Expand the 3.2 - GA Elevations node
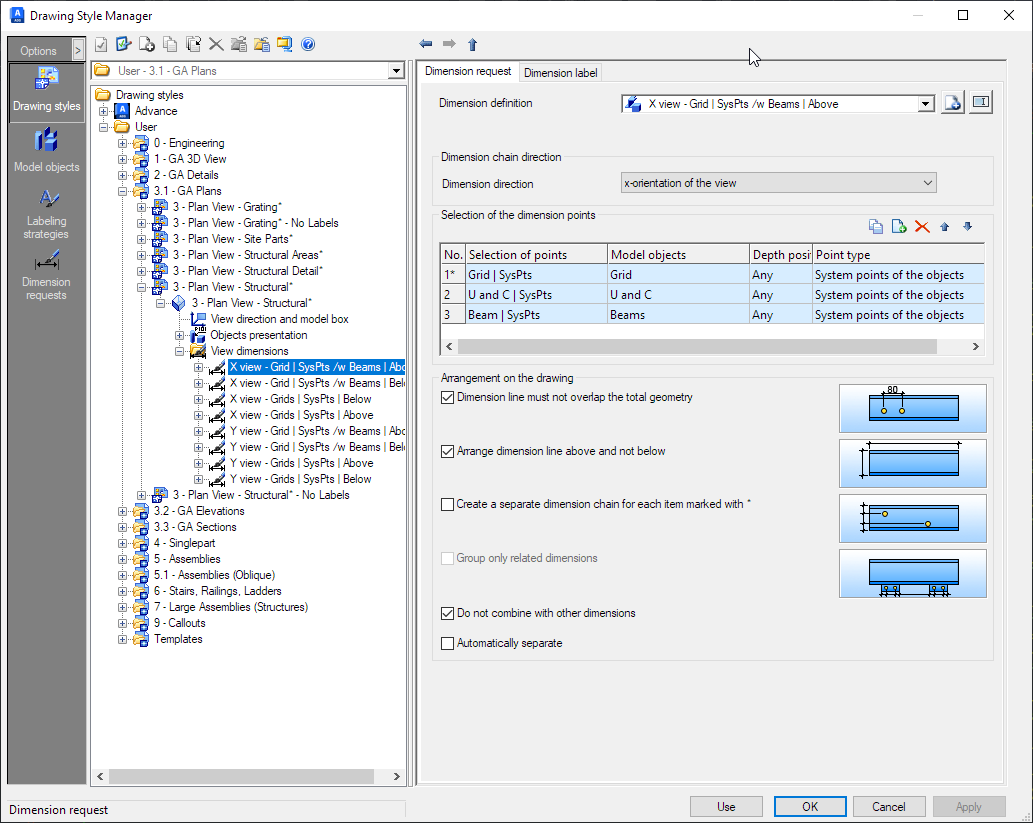1033x823 pixels. (x=123, y=511)
